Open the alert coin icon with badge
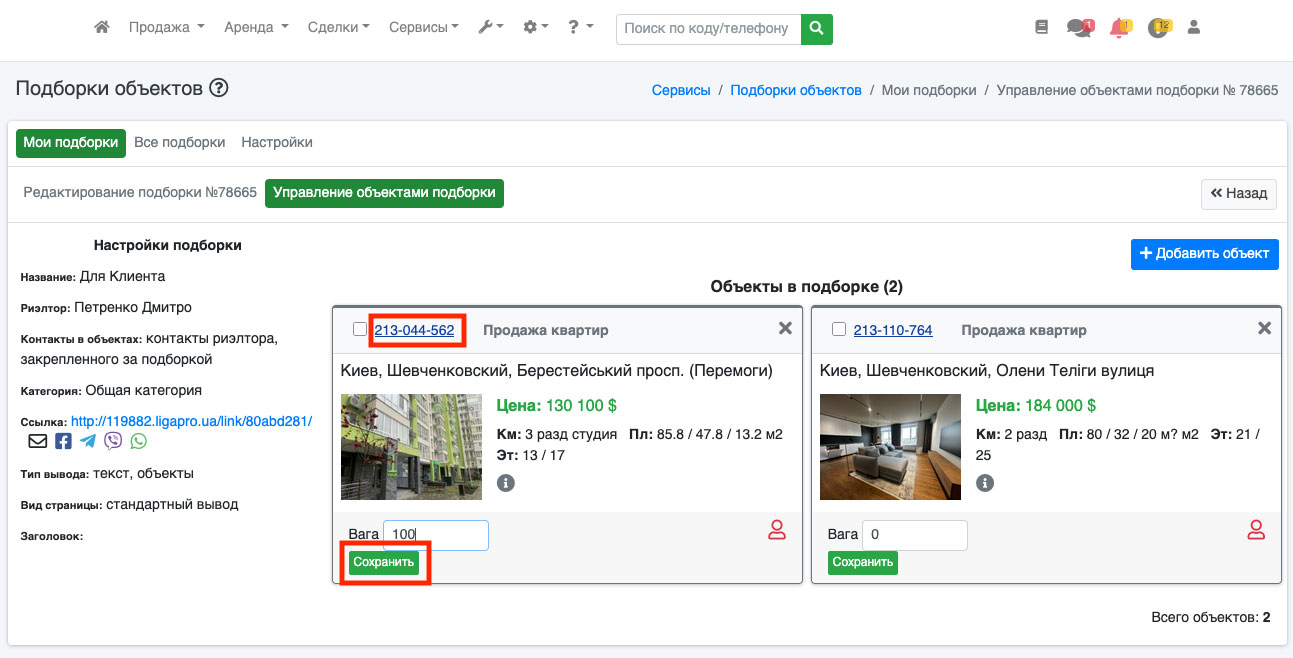The height and width of the screenshot is (658, 1293). 1159,28
